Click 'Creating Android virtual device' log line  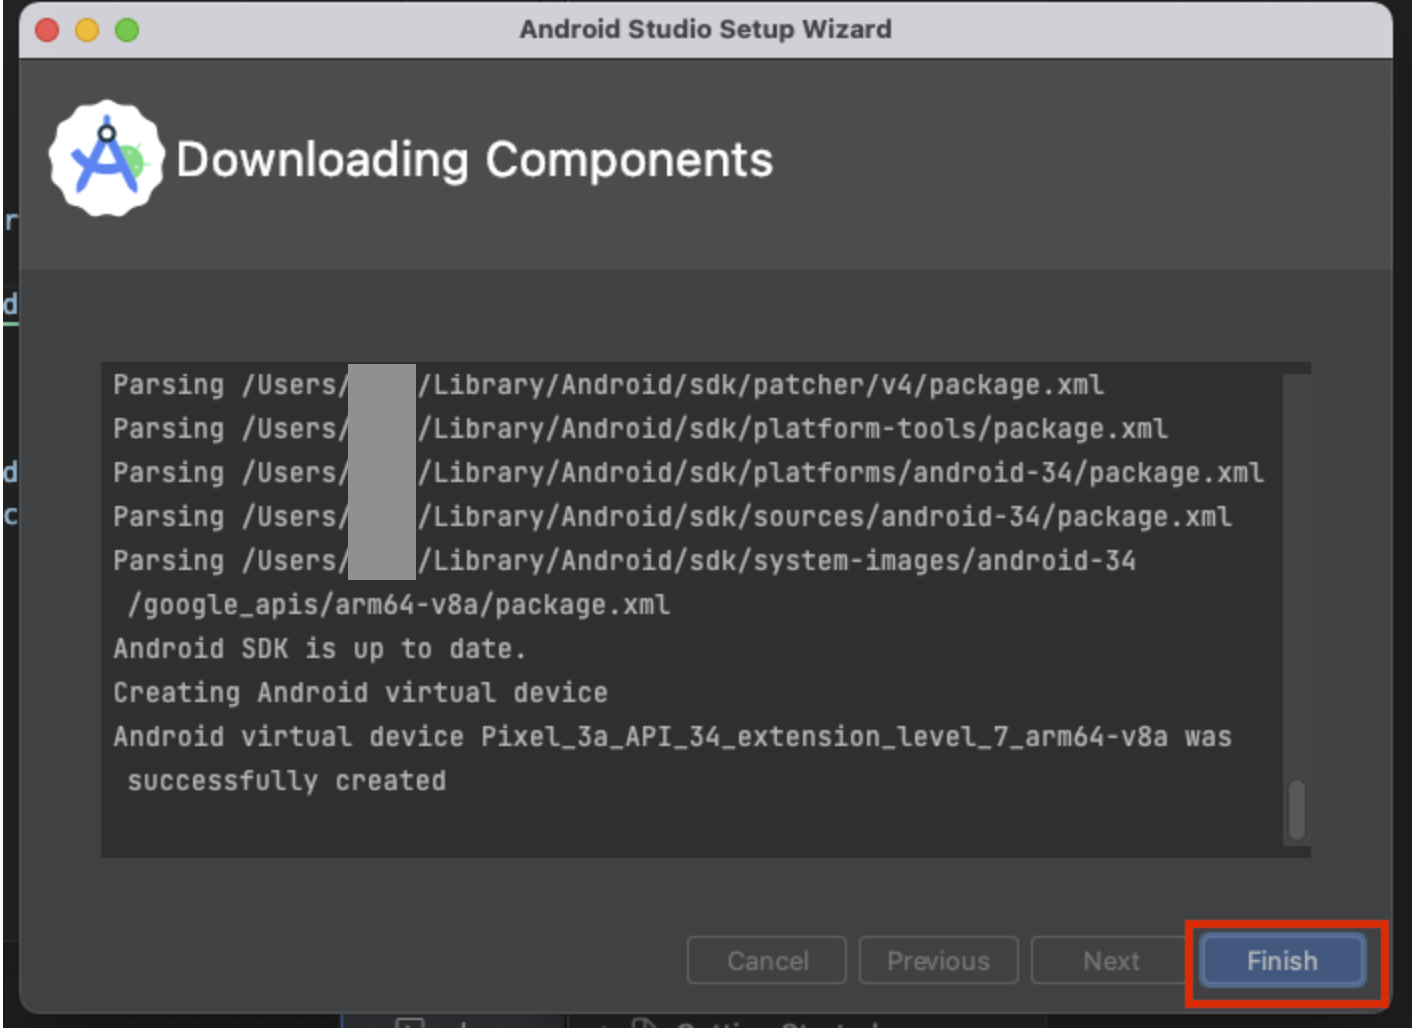pyautogui.click(x=360, y=693)
